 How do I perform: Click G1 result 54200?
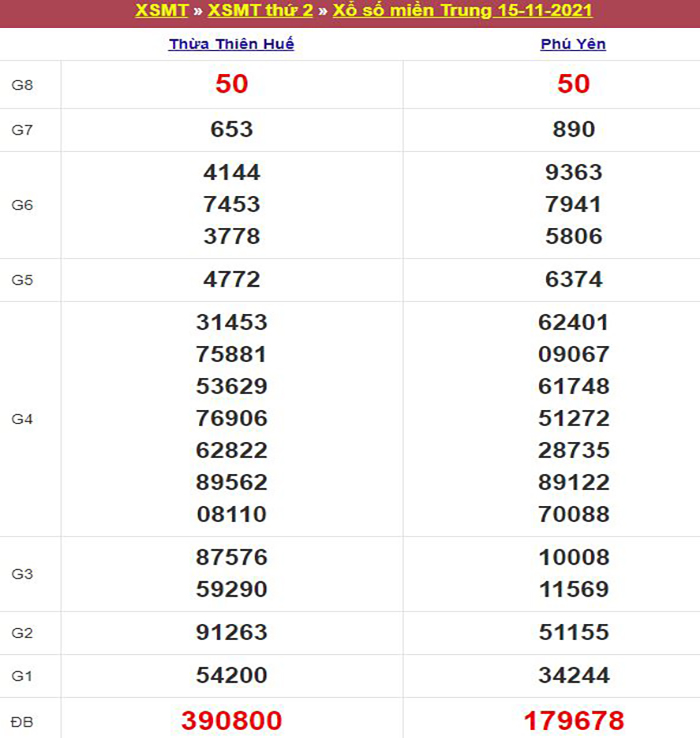[231, 675]
